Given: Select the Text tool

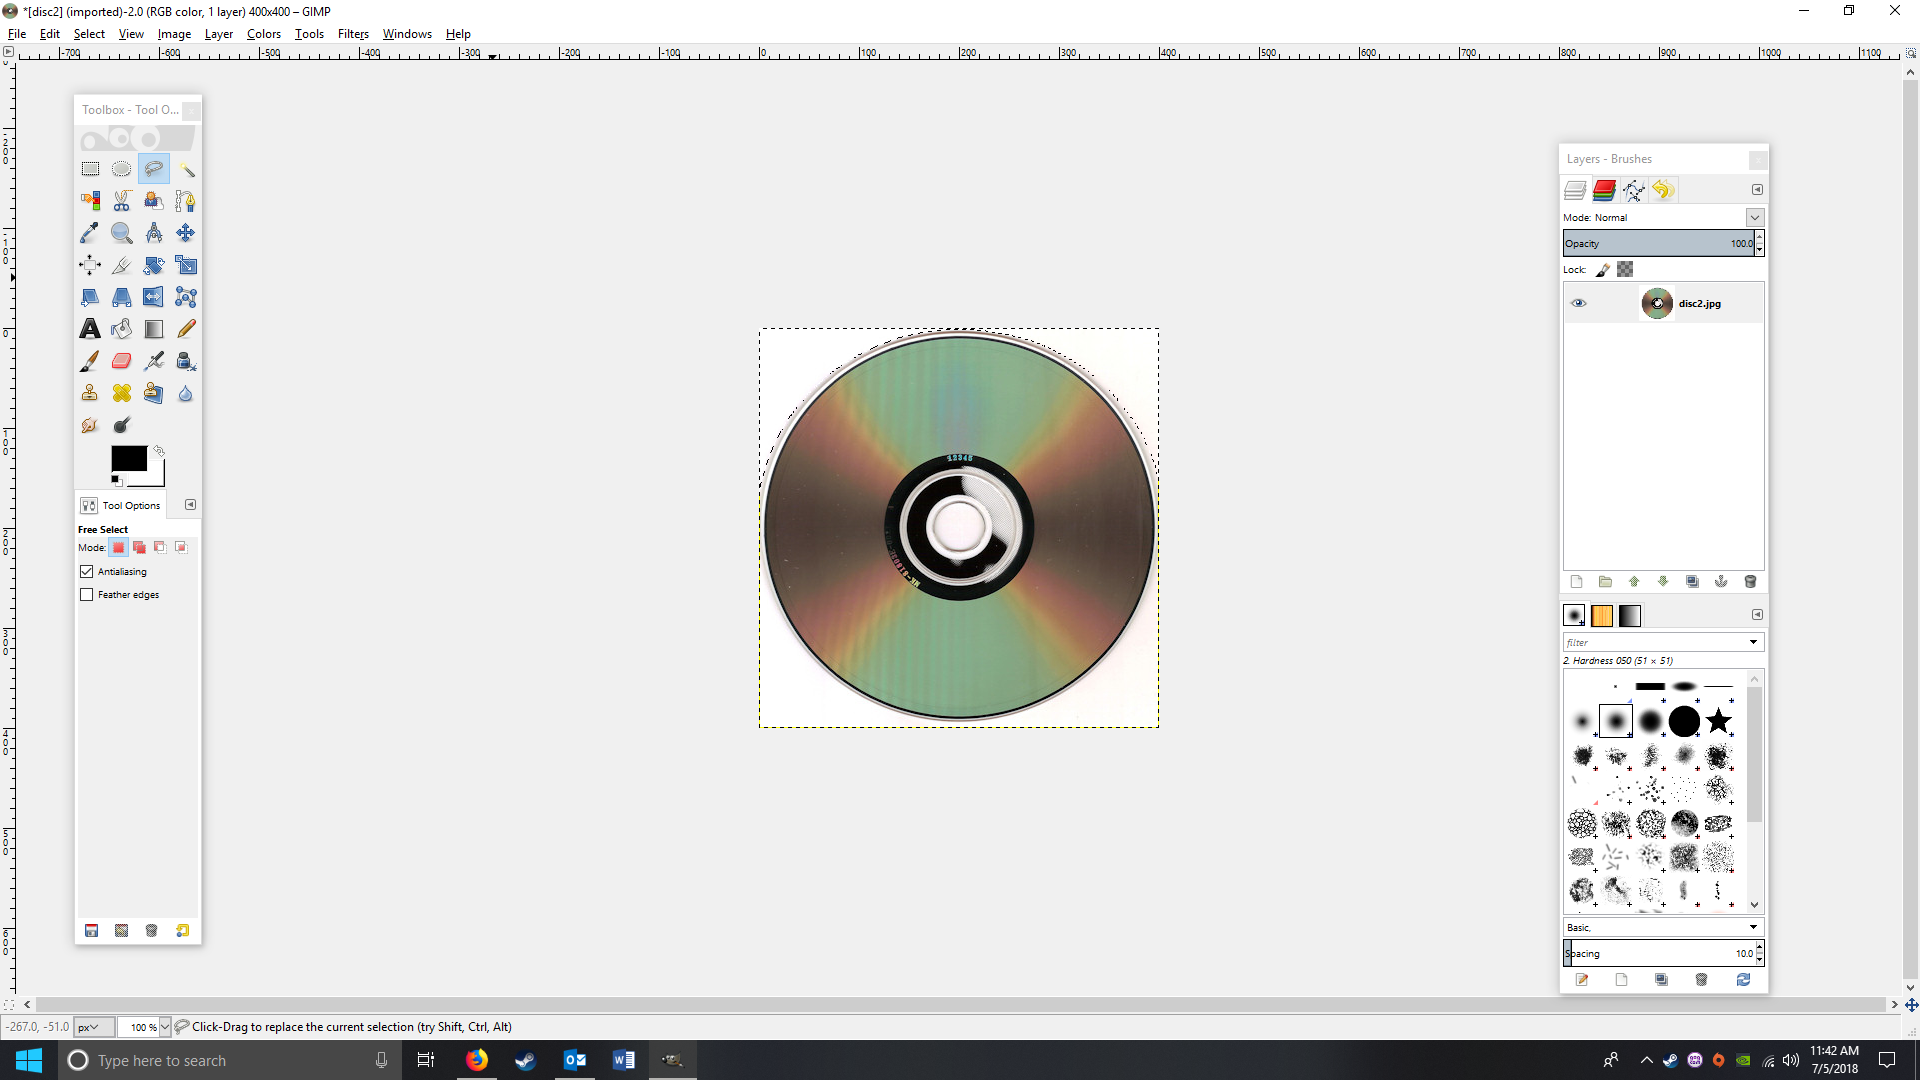Looking at the screenshot, I should 90,329.
